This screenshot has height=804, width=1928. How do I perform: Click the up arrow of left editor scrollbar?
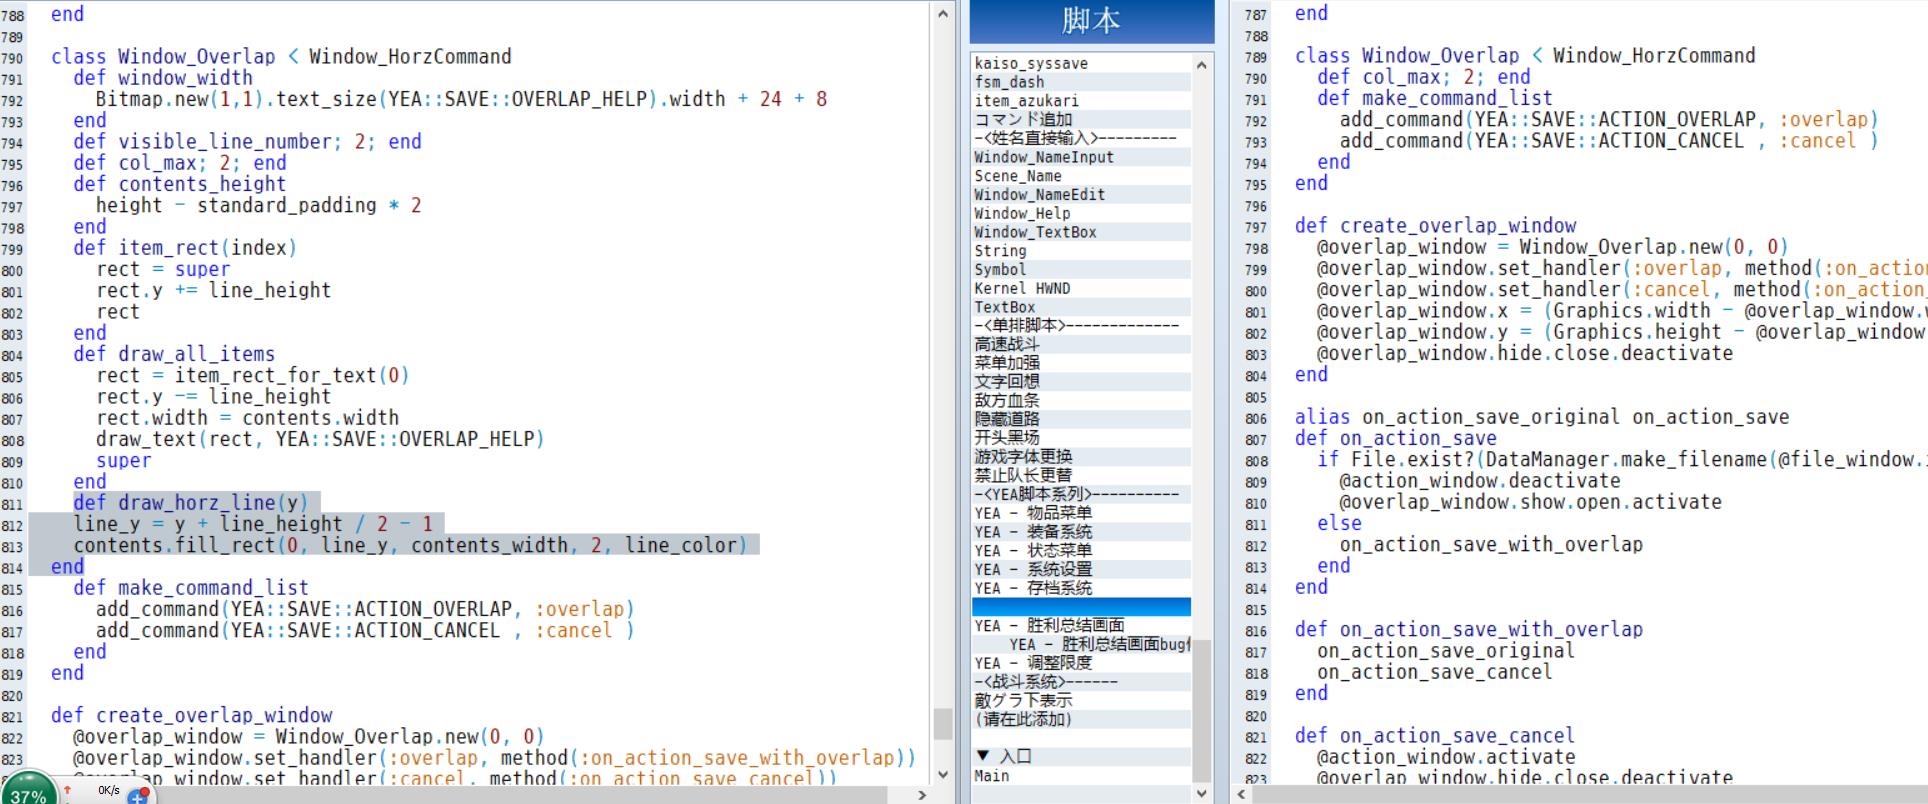(x=943, y=13)
